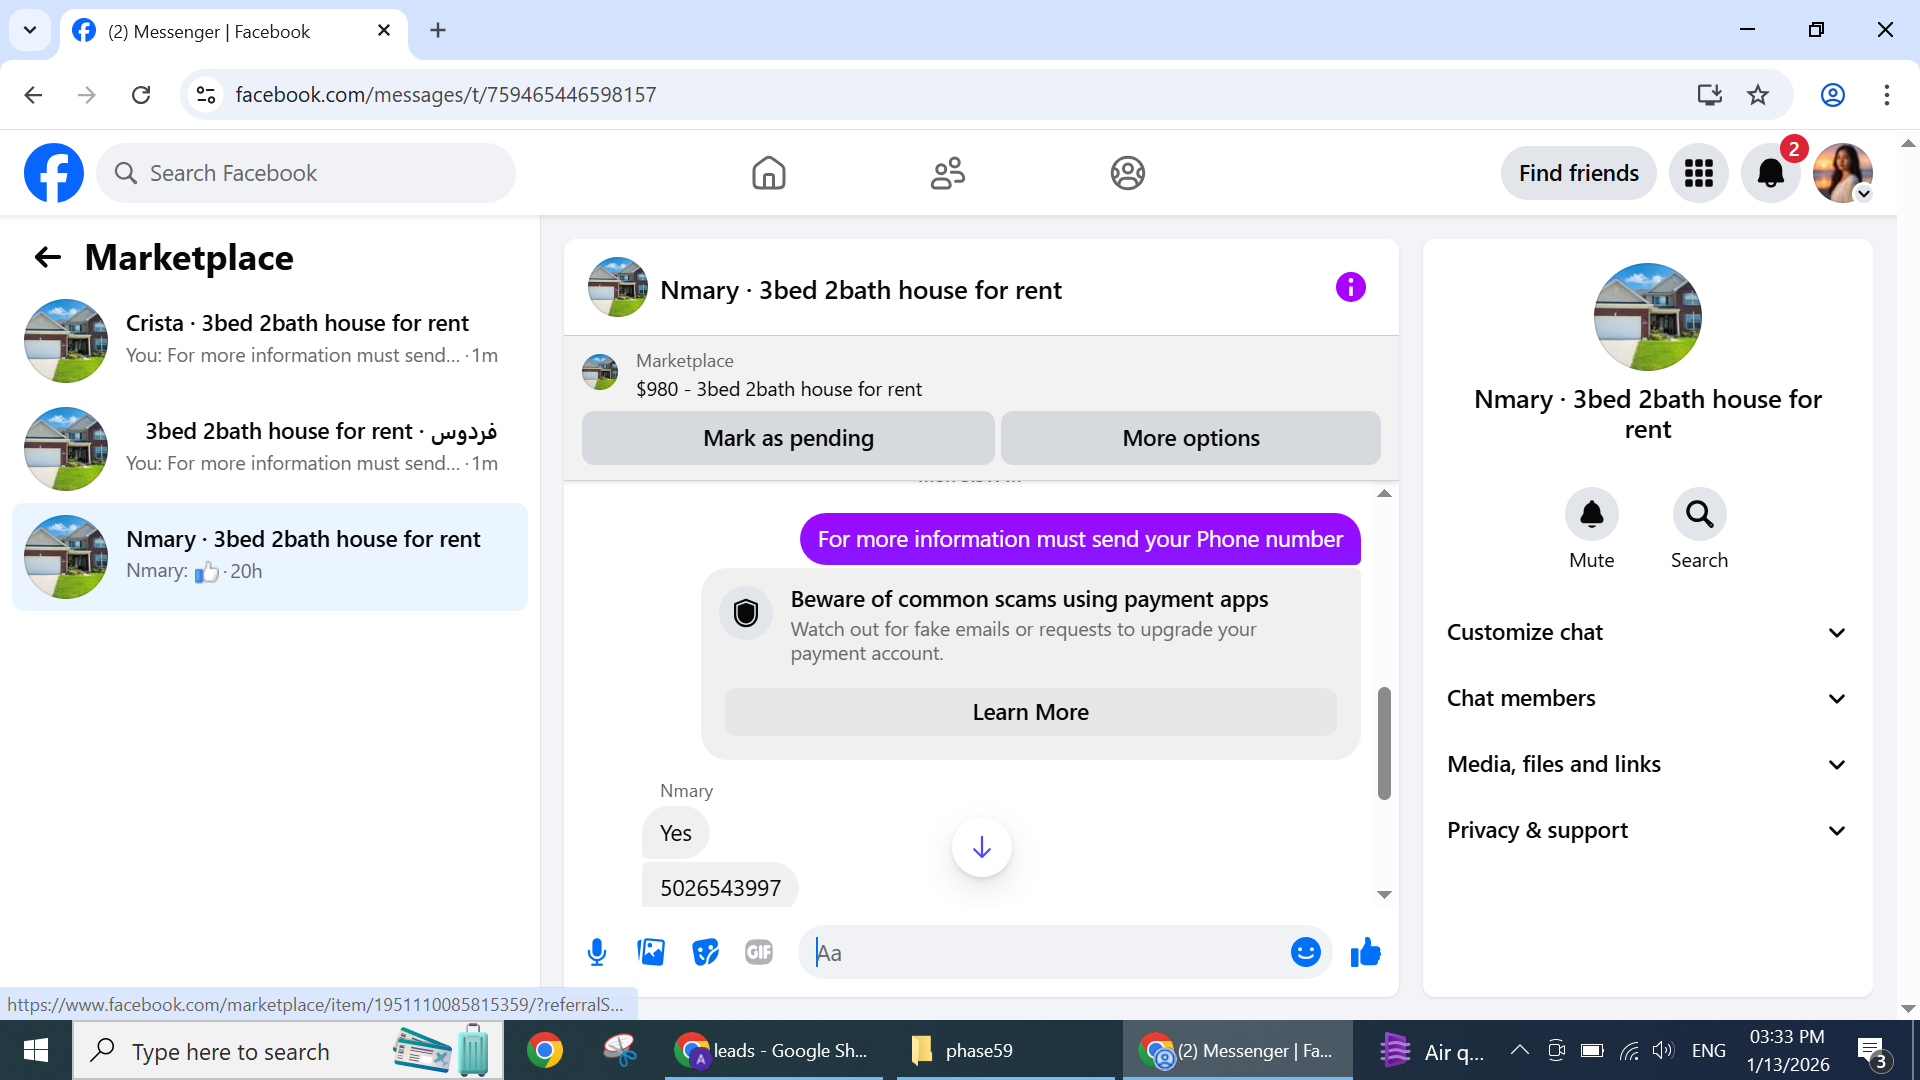Click the voice clip microphone icon
1920x1080 pixels.
[x=597, y=952]
